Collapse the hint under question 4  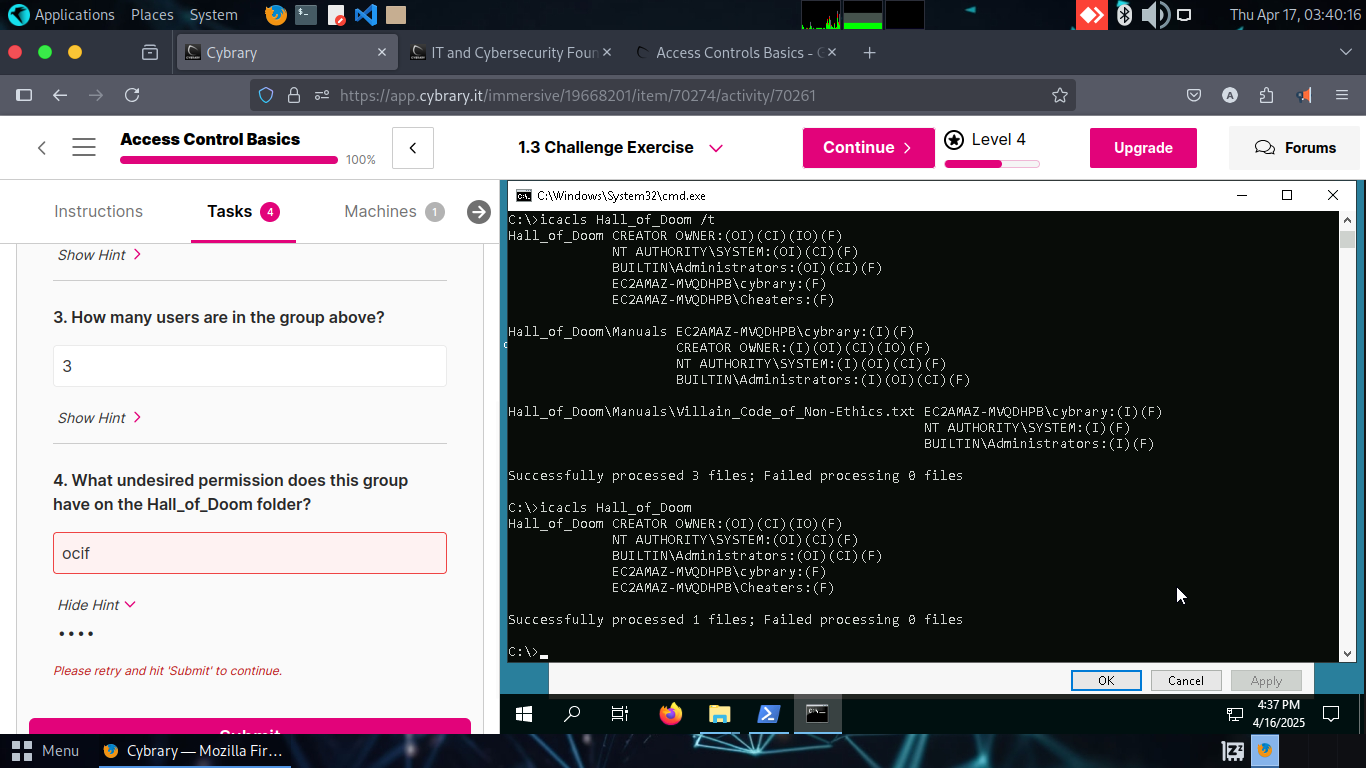pos(96,605)
